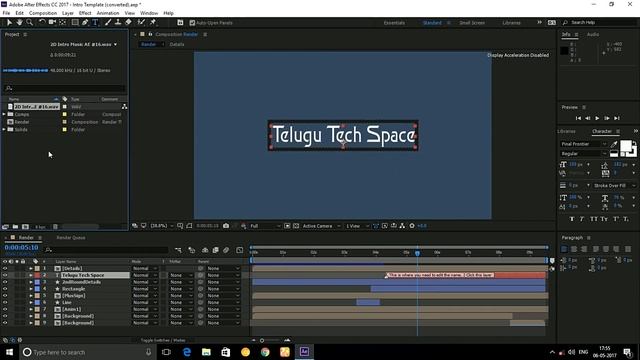Click the Character panel eyedropper
This screenshot has width=640, height=360.
[x=614, y=144]
